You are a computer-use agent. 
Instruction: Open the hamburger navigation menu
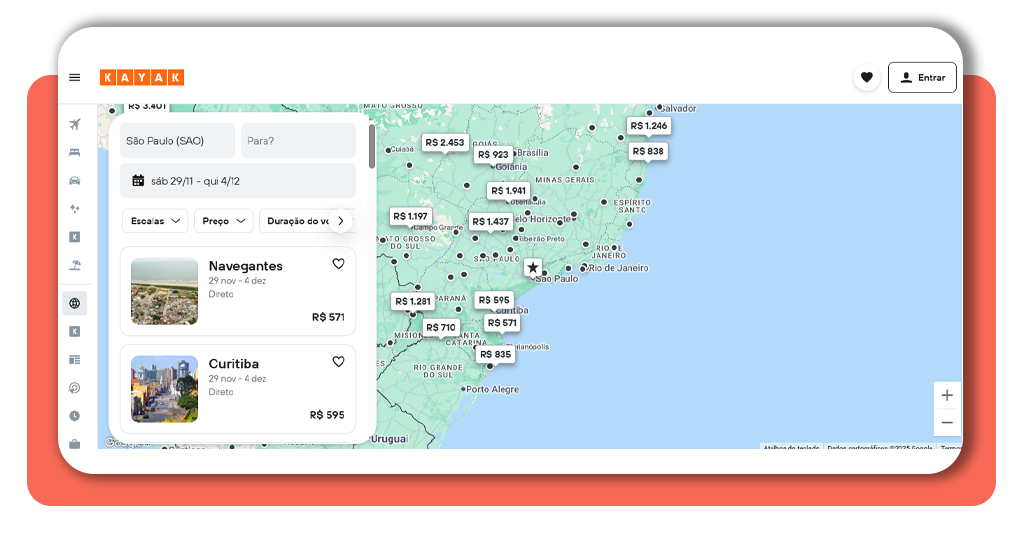[x=74, y=78]
